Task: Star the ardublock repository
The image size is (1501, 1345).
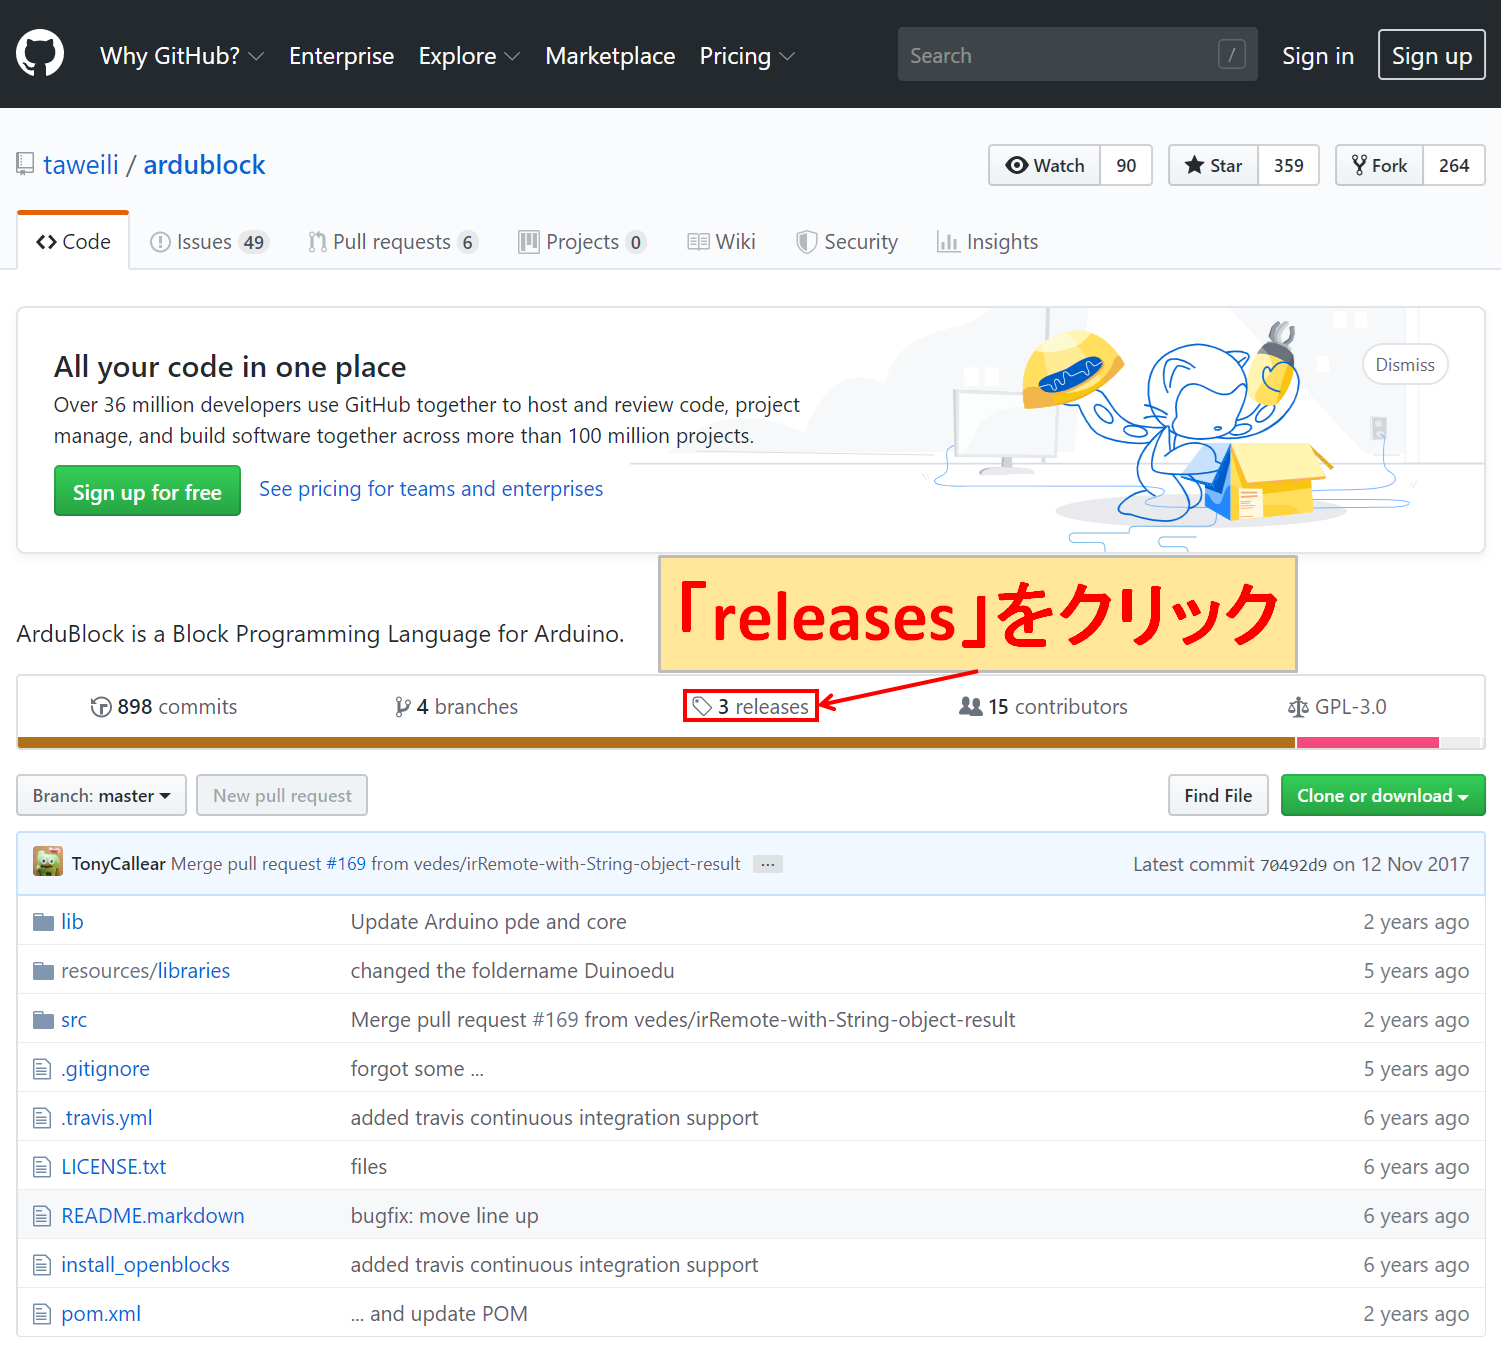Action: point(1213,166)
